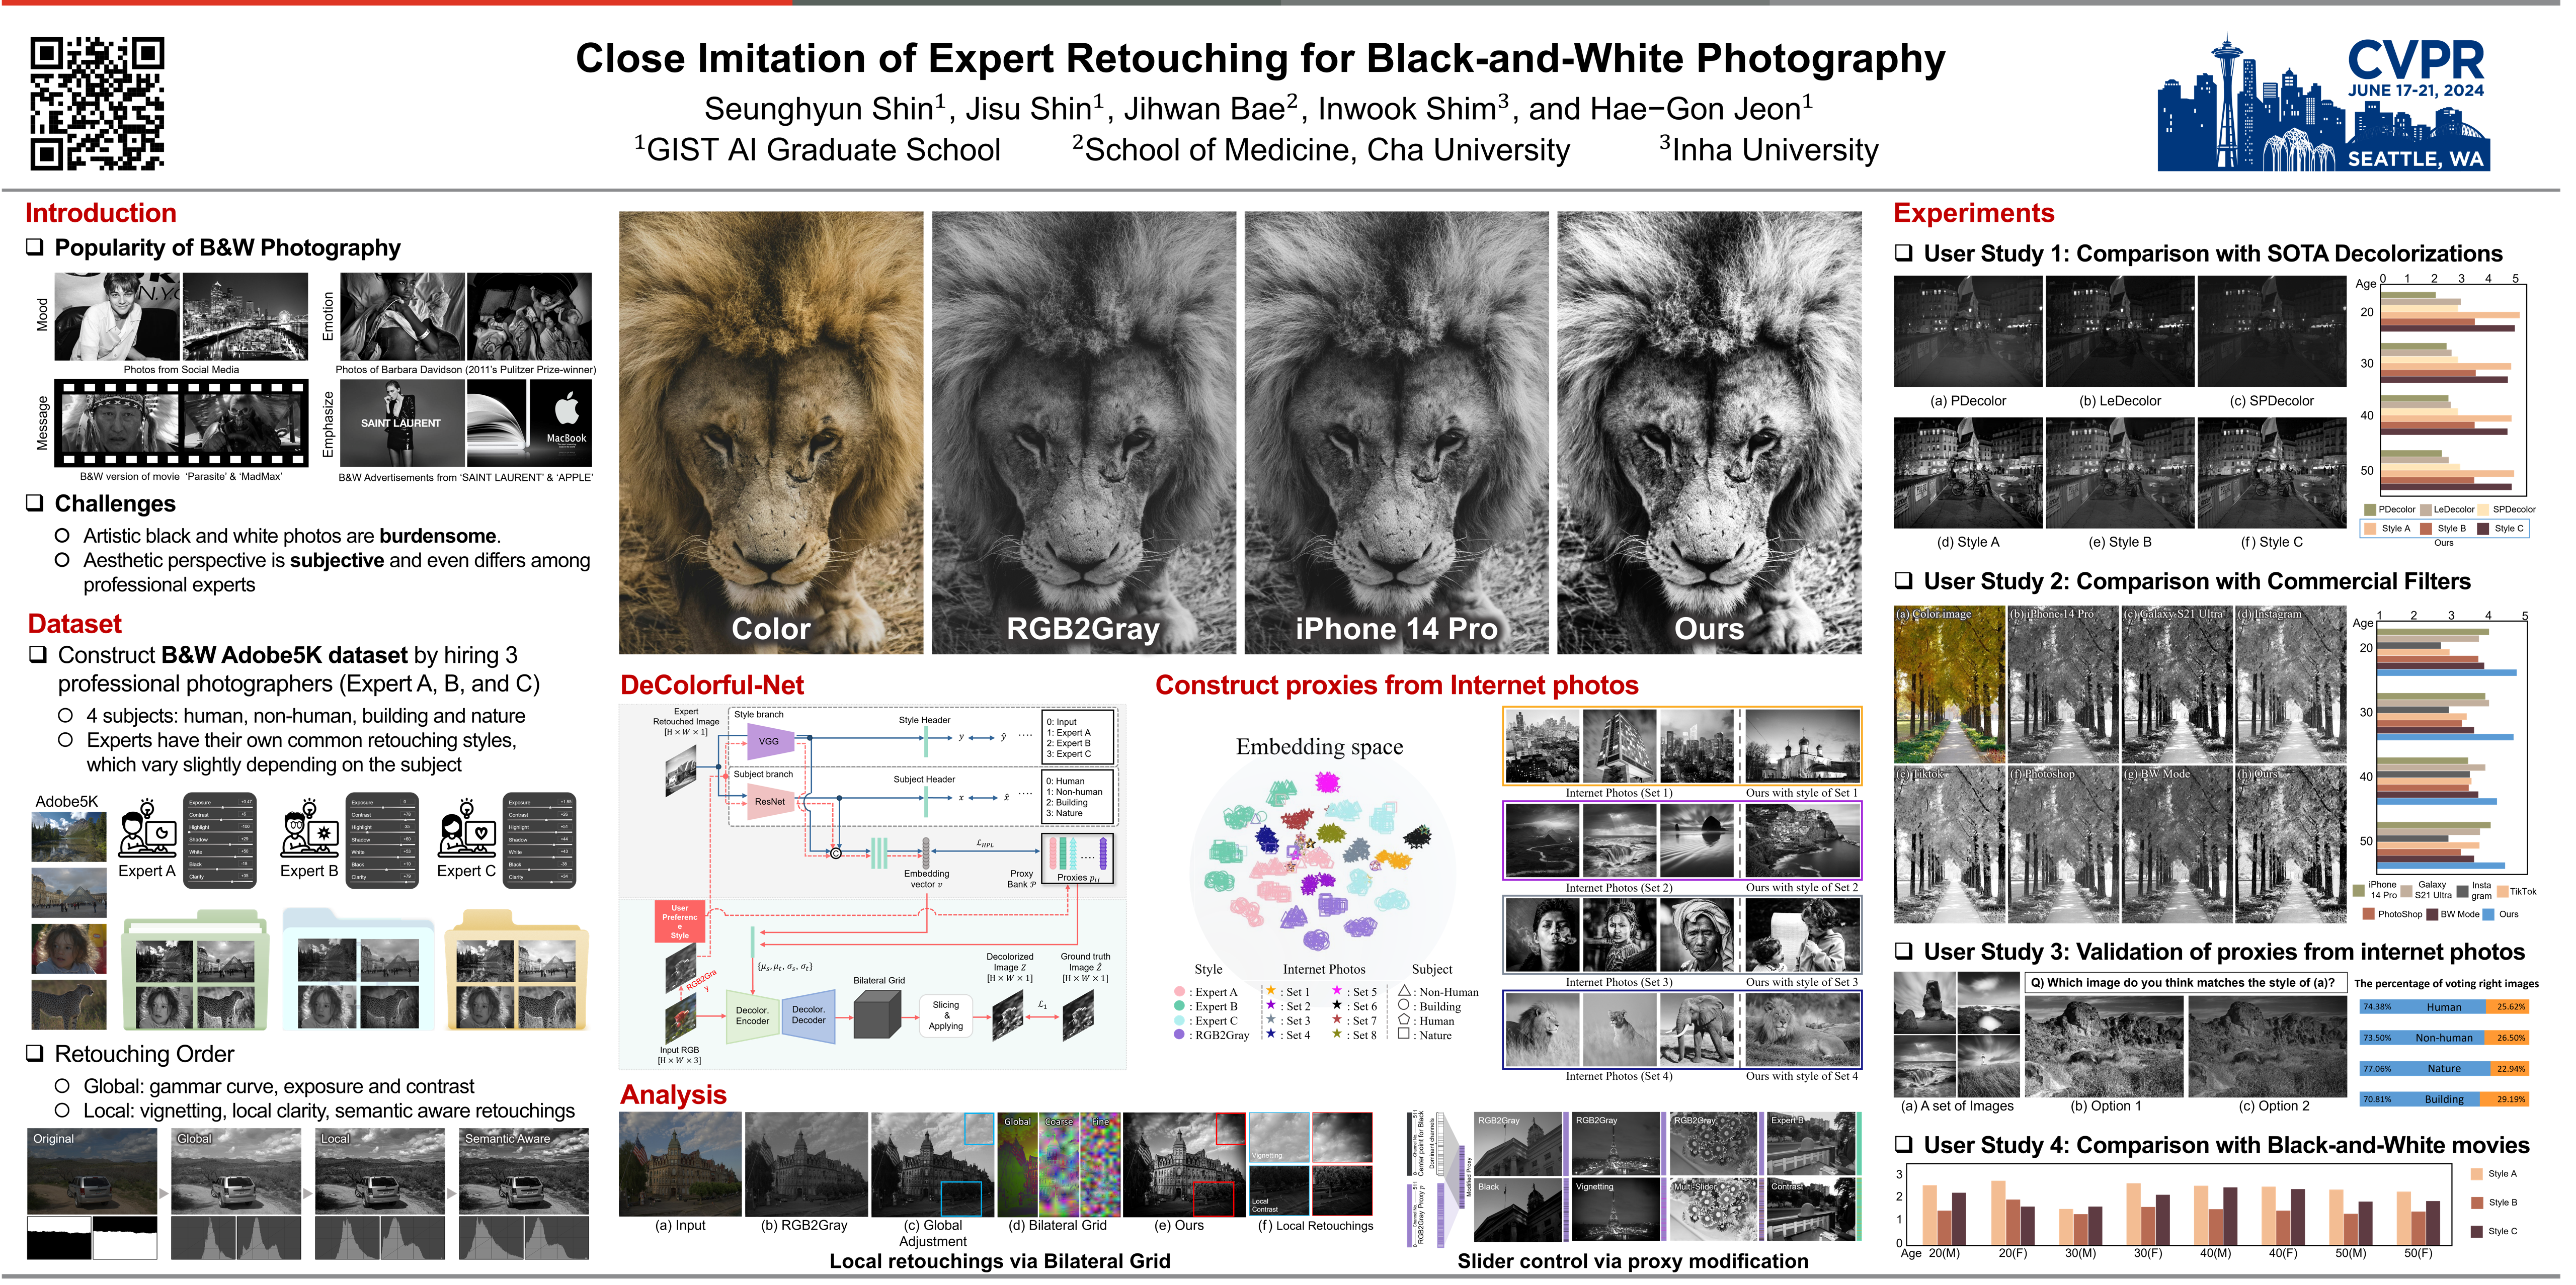Click the red User Preference Style box

click(x=680, y=922)
